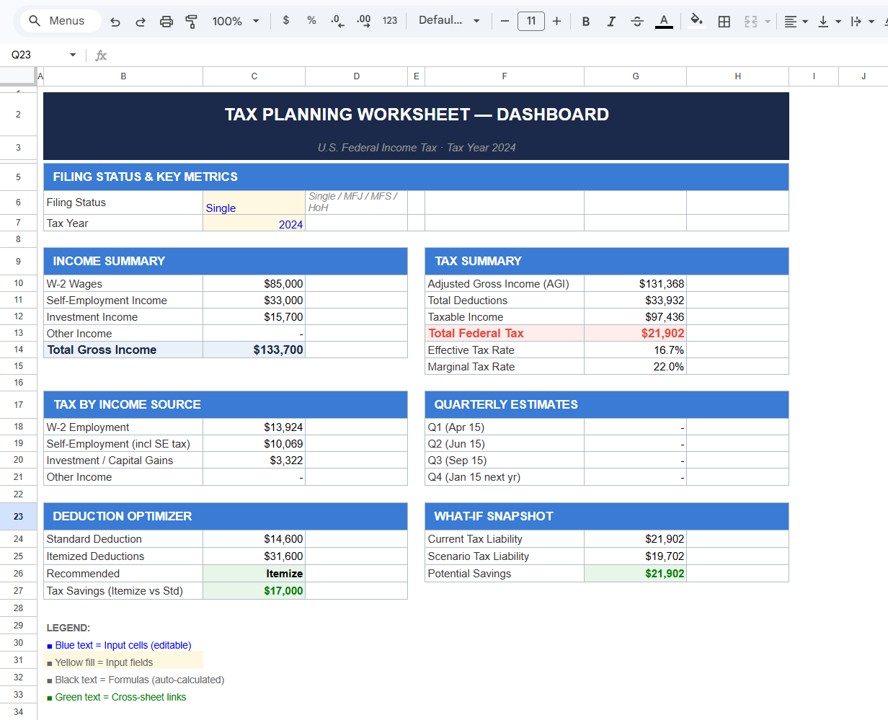Screen dimensions: 888x720
Task: Open the Name box dropdown arrow
Action: pos(72,55)
